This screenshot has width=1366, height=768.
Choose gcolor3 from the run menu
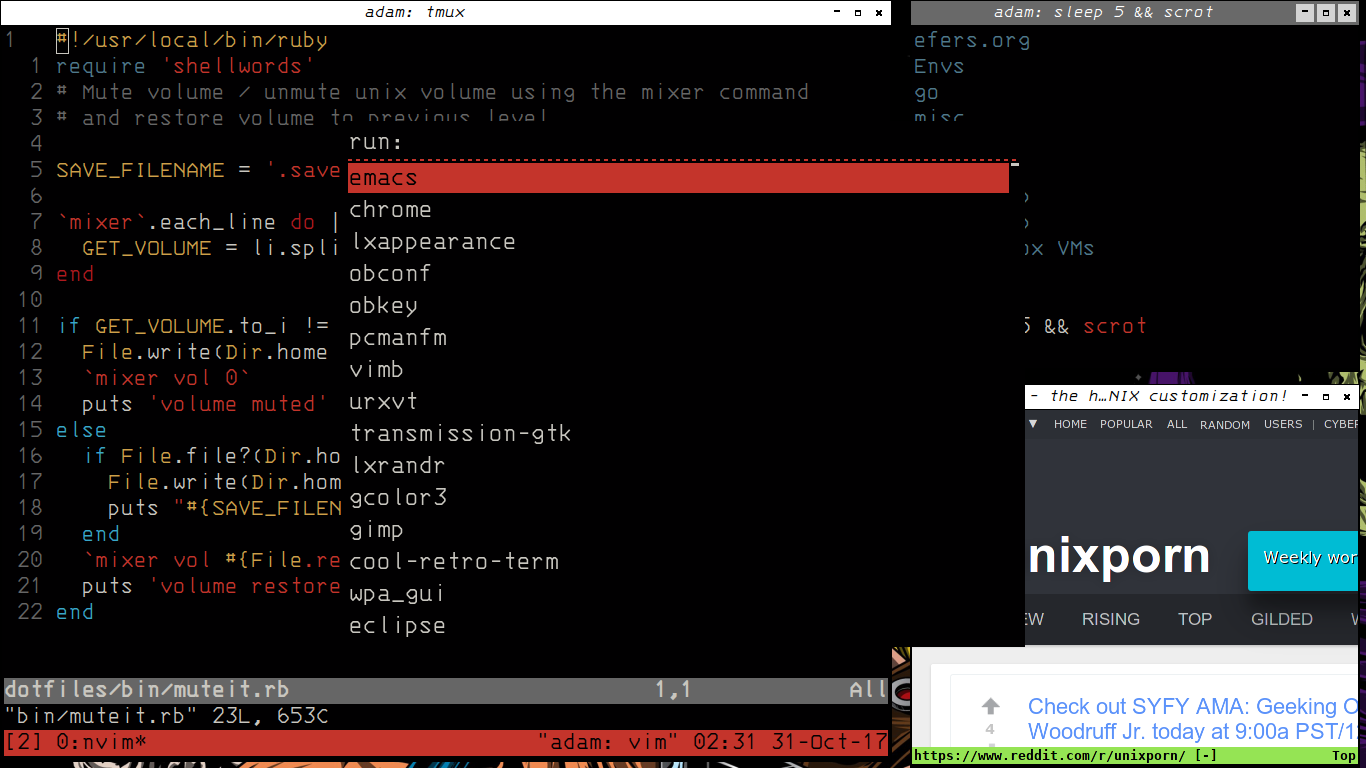[x=397, y=498]
